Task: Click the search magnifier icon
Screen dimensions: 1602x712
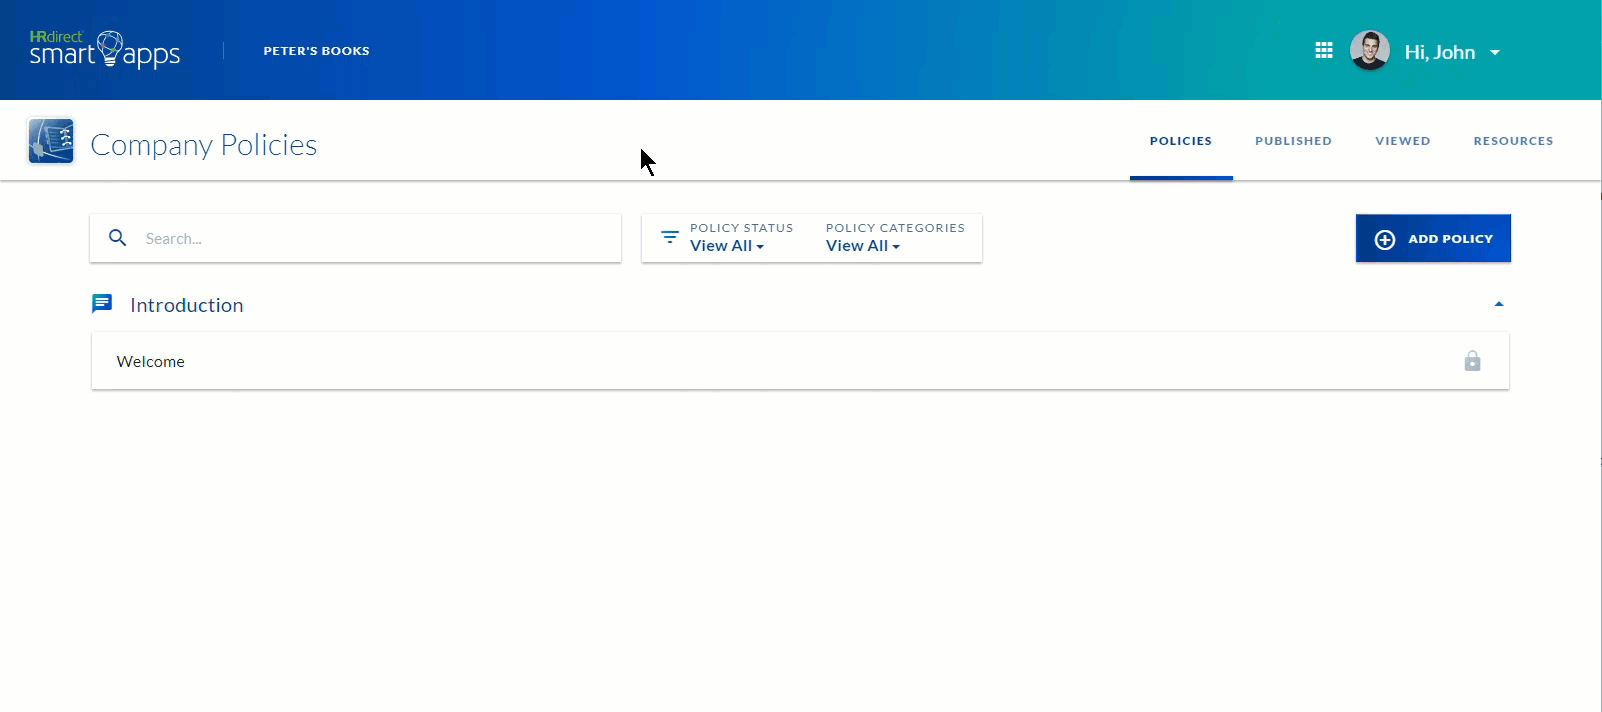Action: point(118,238)
